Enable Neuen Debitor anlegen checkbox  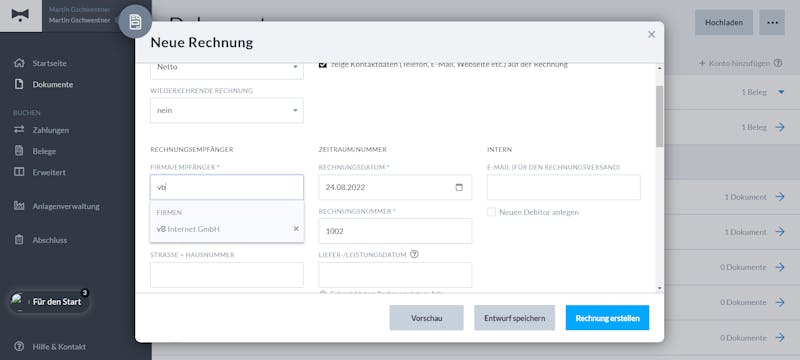(491, 212)
